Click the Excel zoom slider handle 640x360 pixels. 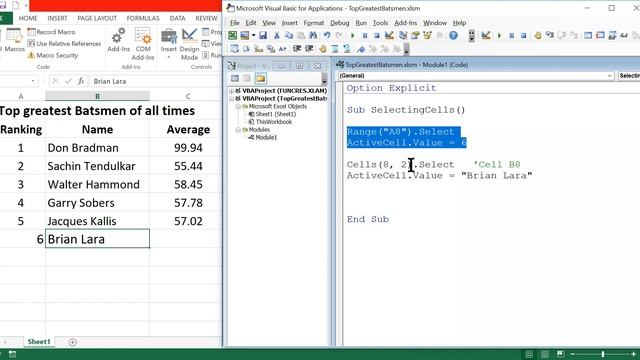coord(602,354)
